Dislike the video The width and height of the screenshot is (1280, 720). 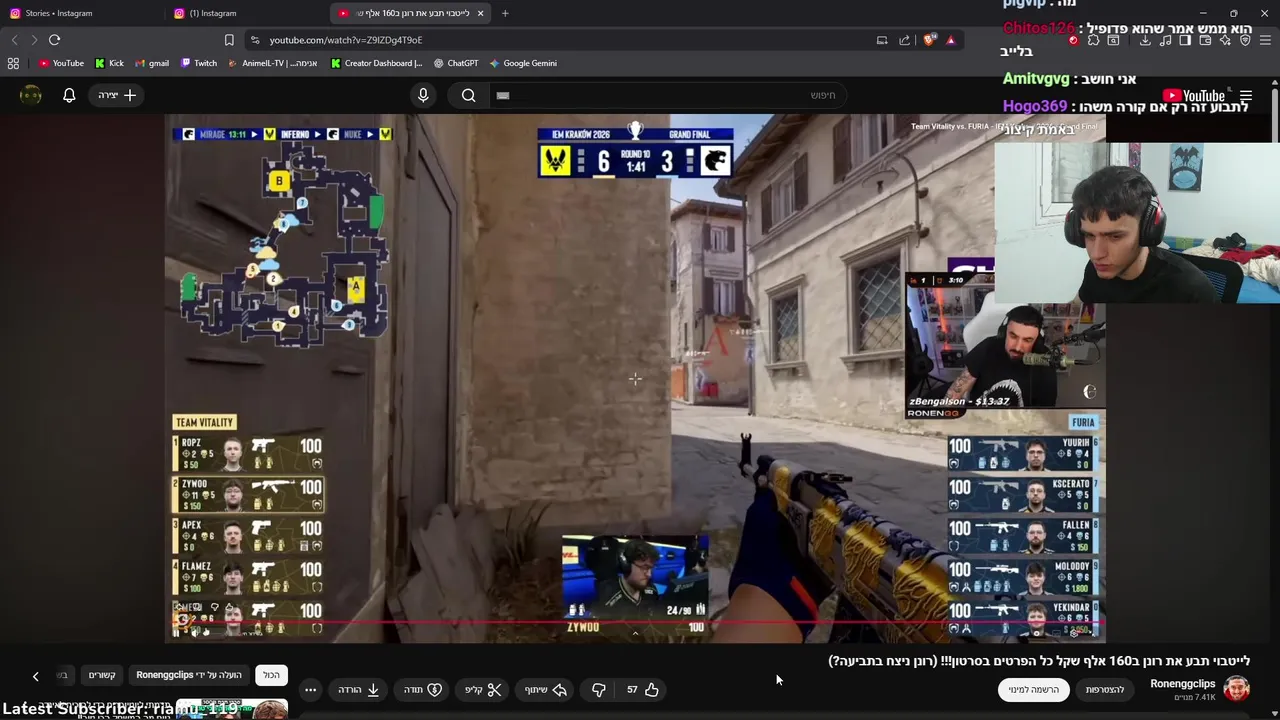[598, 690]
